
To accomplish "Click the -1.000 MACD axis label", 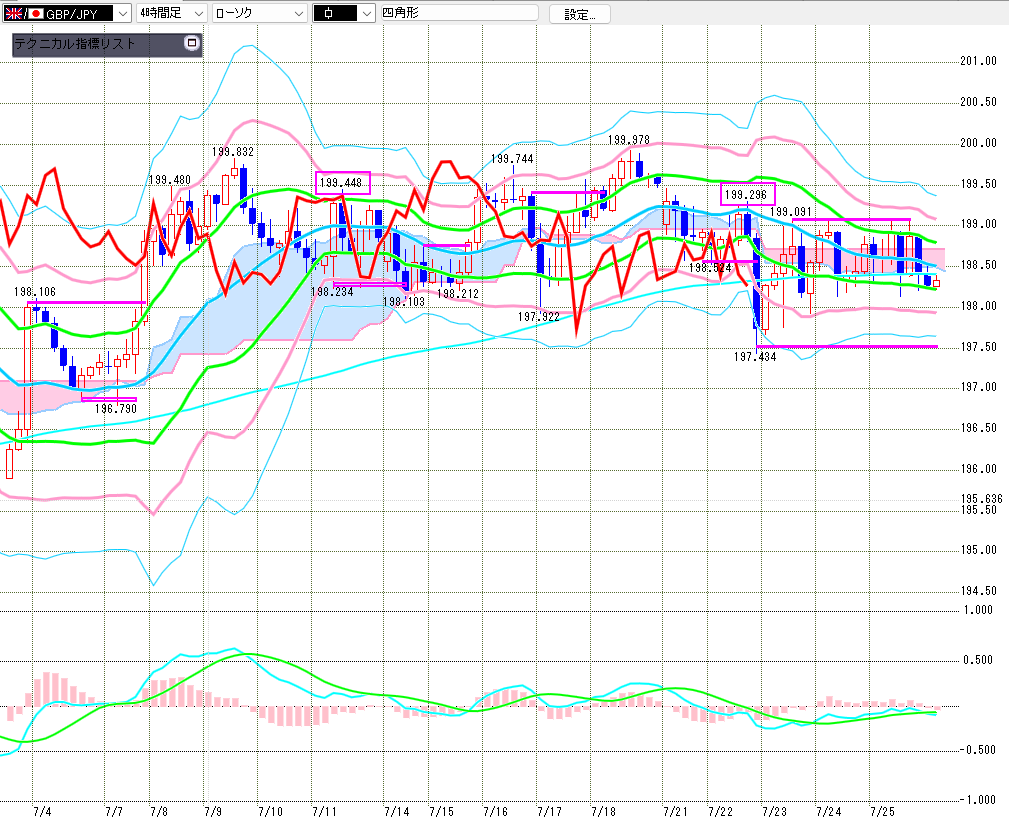I will [x=977, y=800].
